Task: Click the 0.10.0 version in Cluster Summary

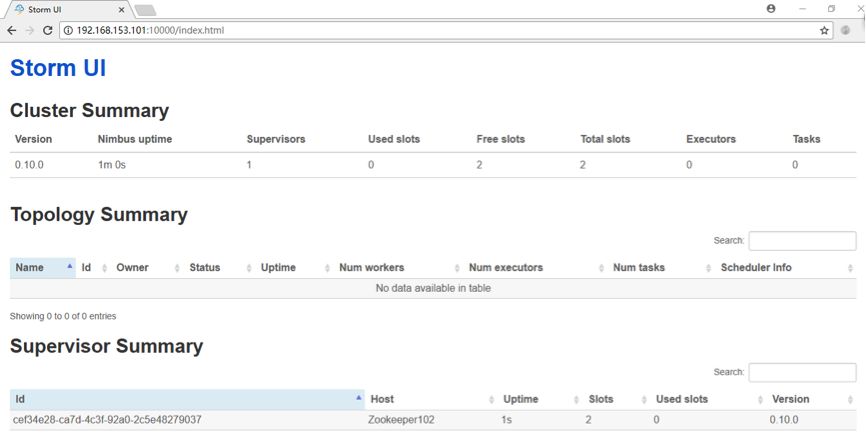Action: tap(29, 165)
